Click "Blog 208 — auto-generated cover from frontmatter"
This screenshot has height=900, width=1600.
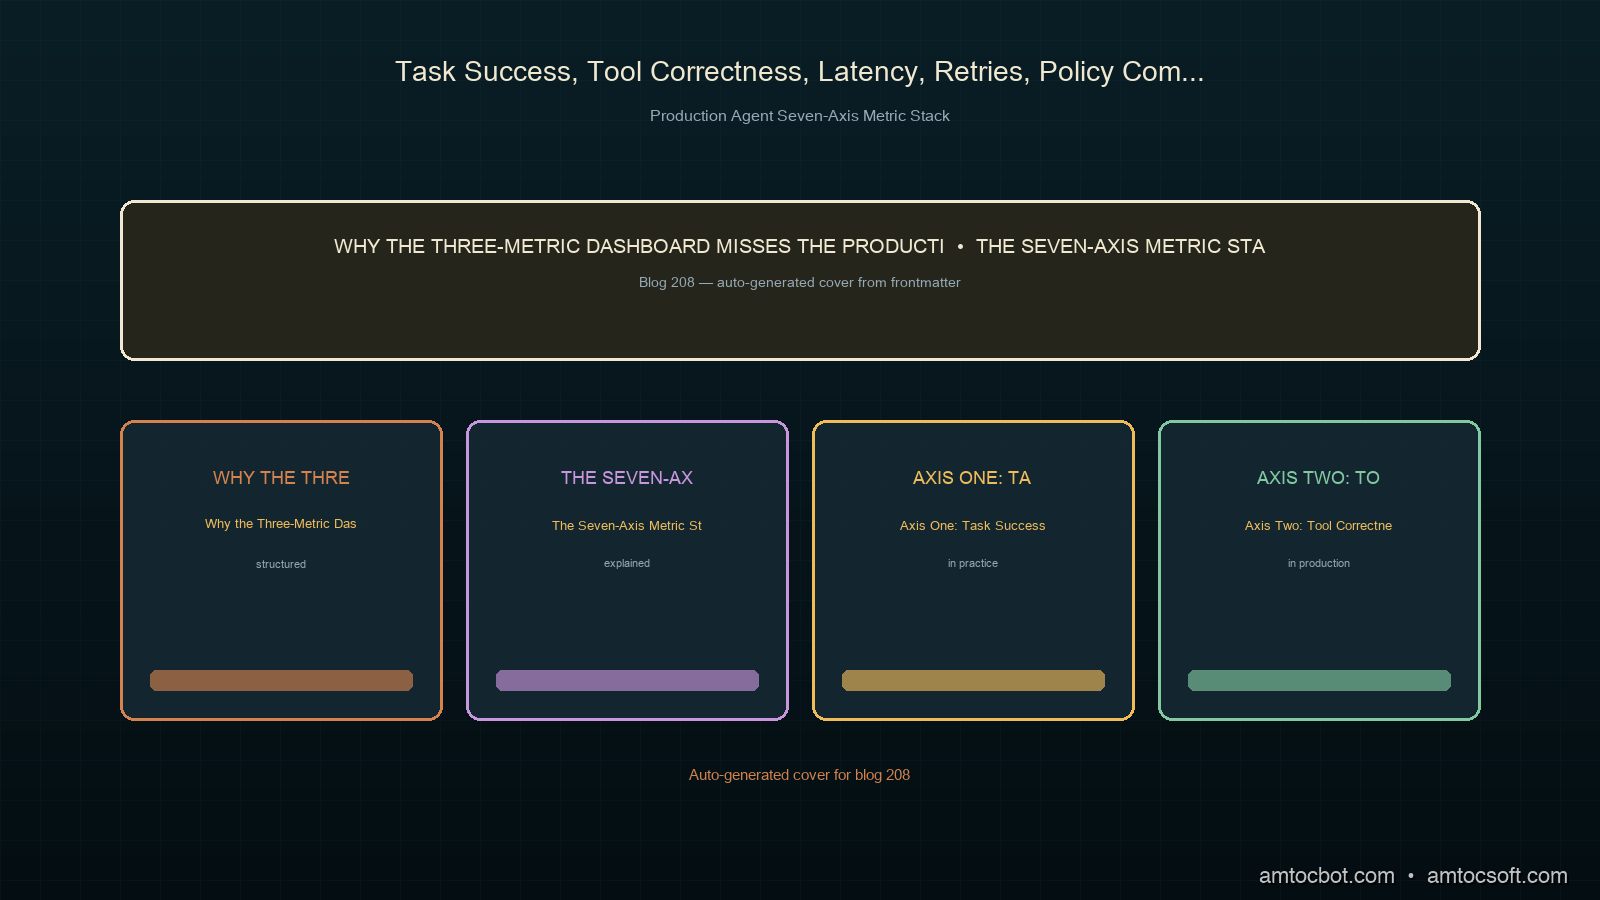pos(799,283)
